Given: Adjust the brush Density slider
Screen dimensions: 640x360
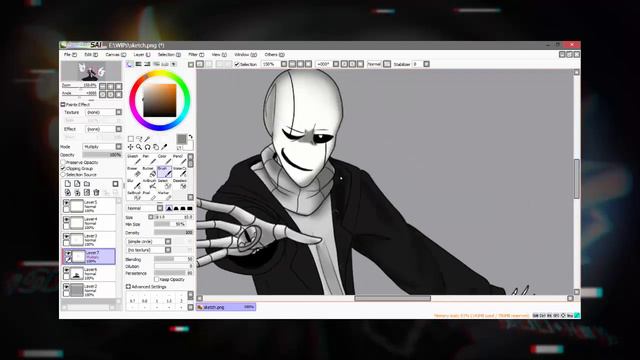Looking at the screenshot, I should [x=173, y=233].
